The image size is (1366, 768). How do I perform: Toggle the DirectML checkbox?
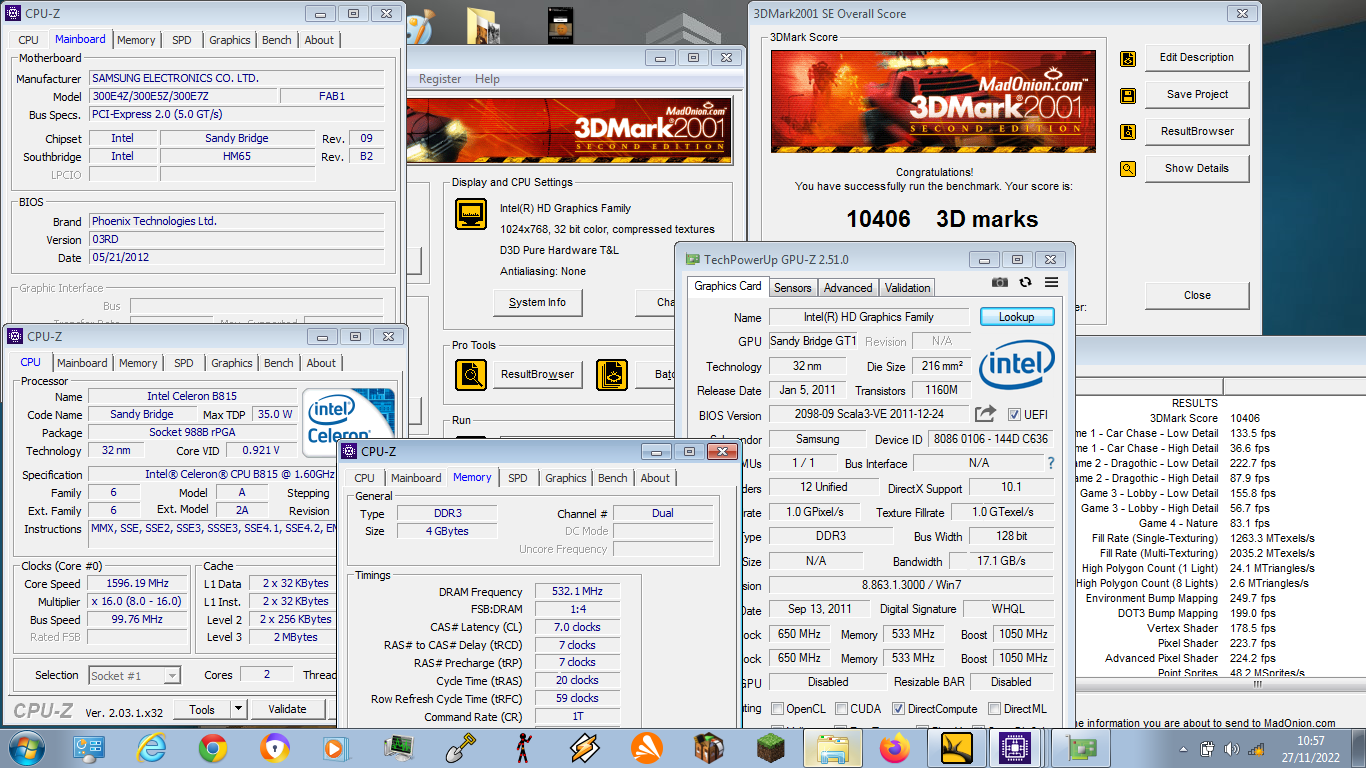[994, 708]
